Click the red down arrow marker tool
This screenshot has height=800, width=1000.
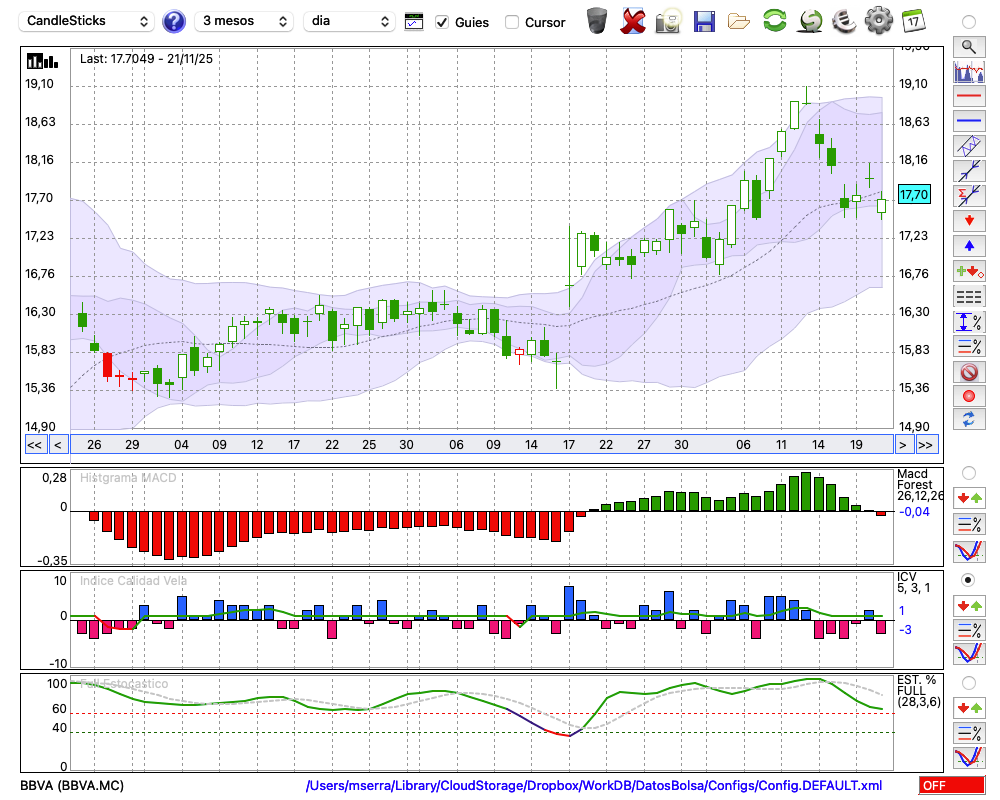tap(968, 220)
